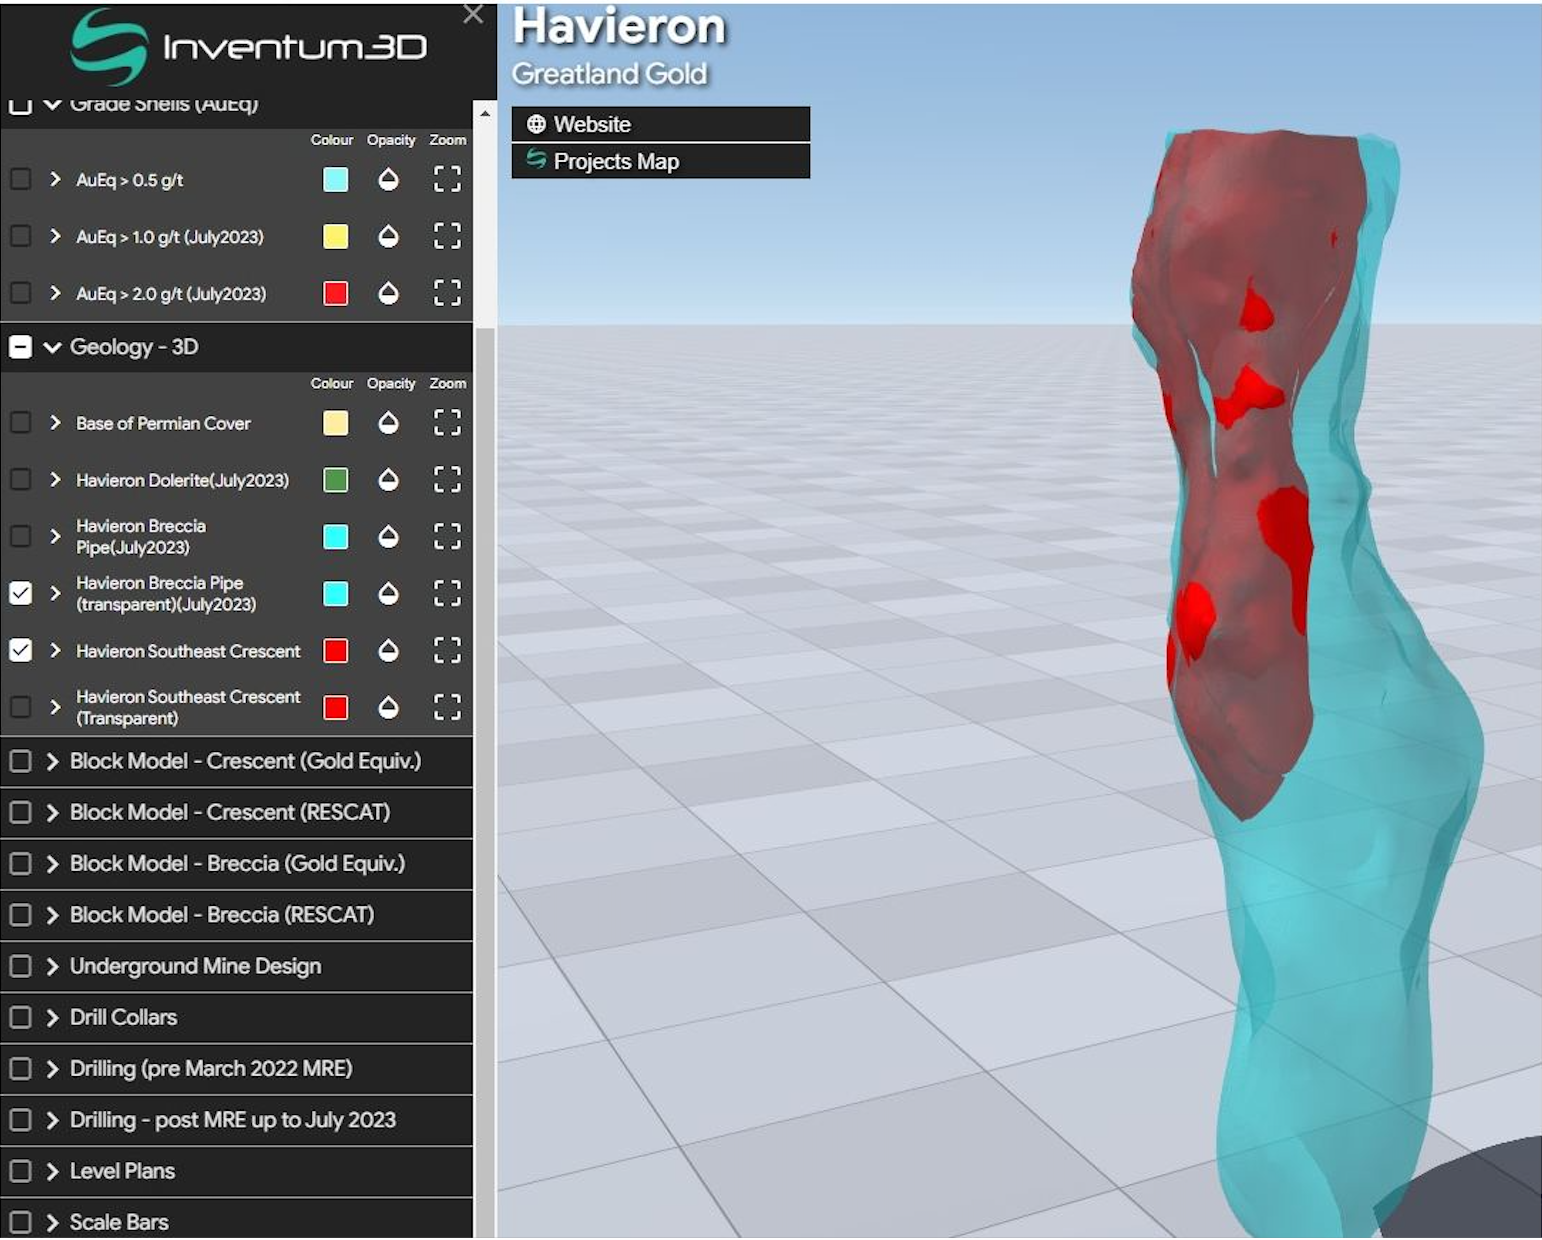Screen dimensions: 1542x1240
Task: Adjust opacity of AuEq > 1.0 g/t (July2023)
Action: [x=388, y=236]
